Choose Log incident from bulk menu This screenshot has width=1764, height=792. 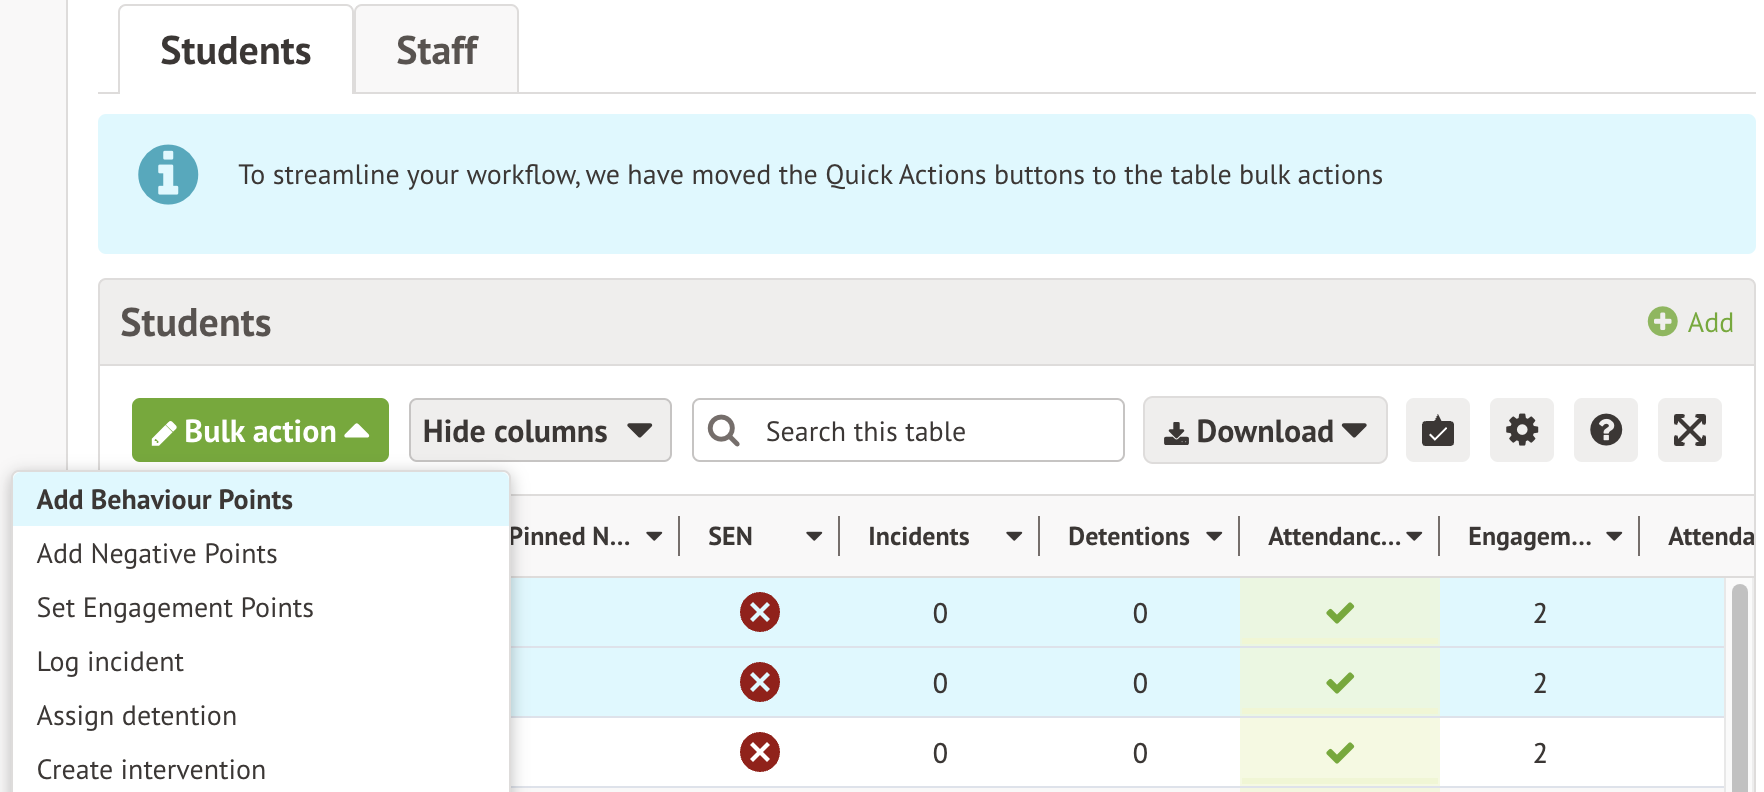click(x=110, y=662)
